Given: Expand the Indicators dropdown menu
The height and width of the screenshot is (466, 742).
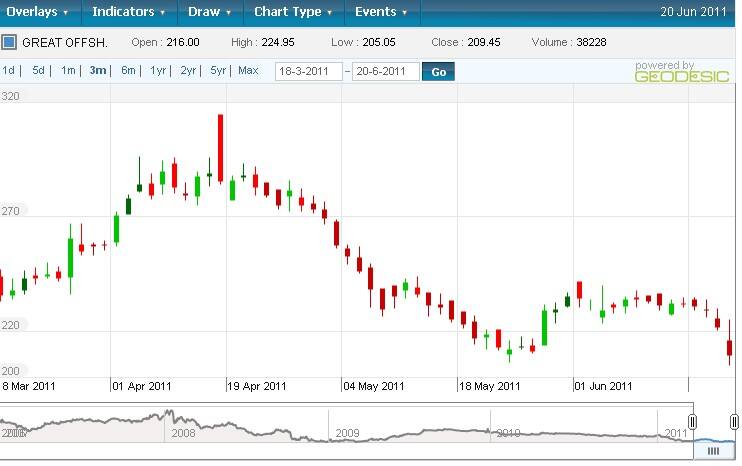Looking at the screenshot, I should pyautogui.click(x=130, y=12).
